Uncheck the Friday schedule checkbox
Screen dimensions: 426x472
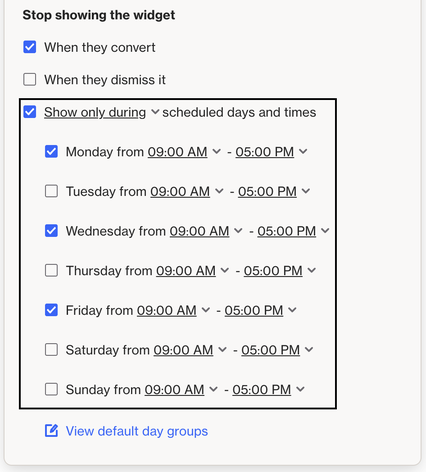click(51, 310)
